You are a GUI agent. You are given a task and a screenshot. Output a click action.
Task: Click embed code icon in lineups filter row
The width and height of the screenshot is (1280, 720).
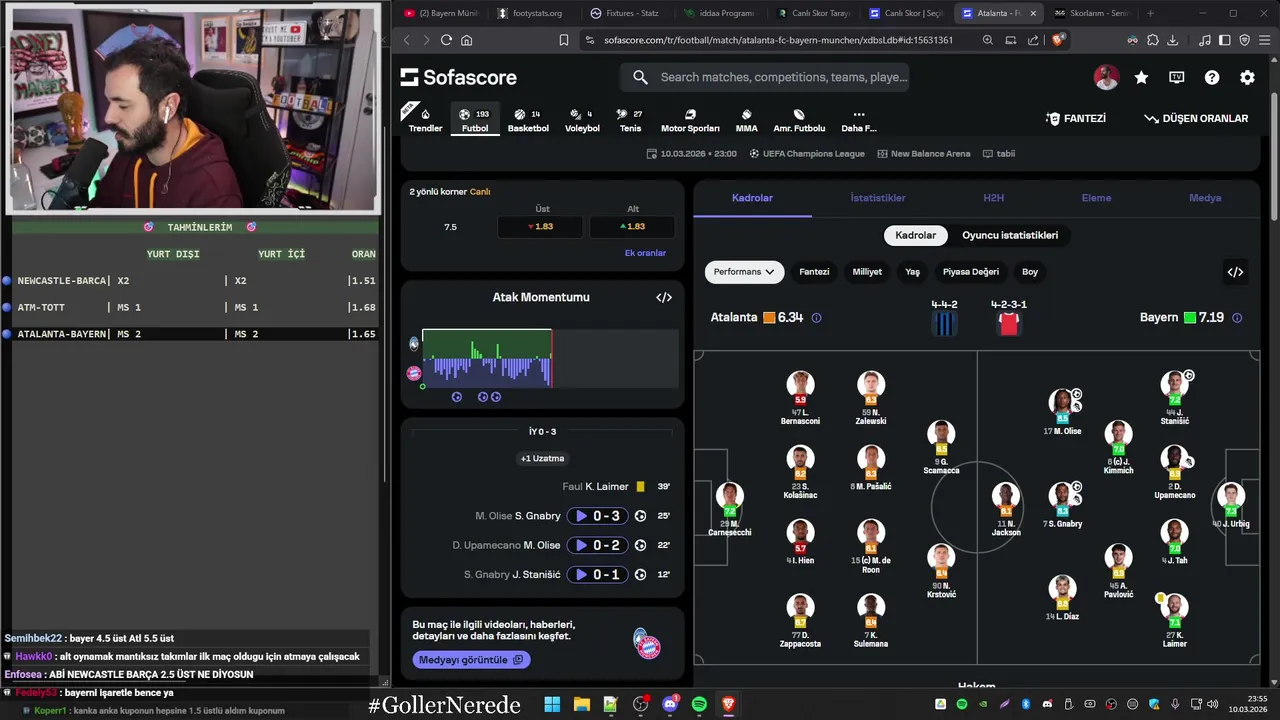click(1235, 272)
